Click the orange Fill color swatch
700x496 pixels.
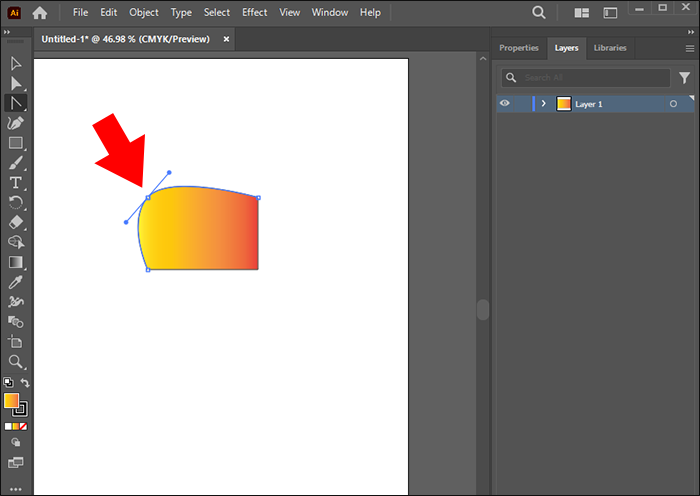12,400
